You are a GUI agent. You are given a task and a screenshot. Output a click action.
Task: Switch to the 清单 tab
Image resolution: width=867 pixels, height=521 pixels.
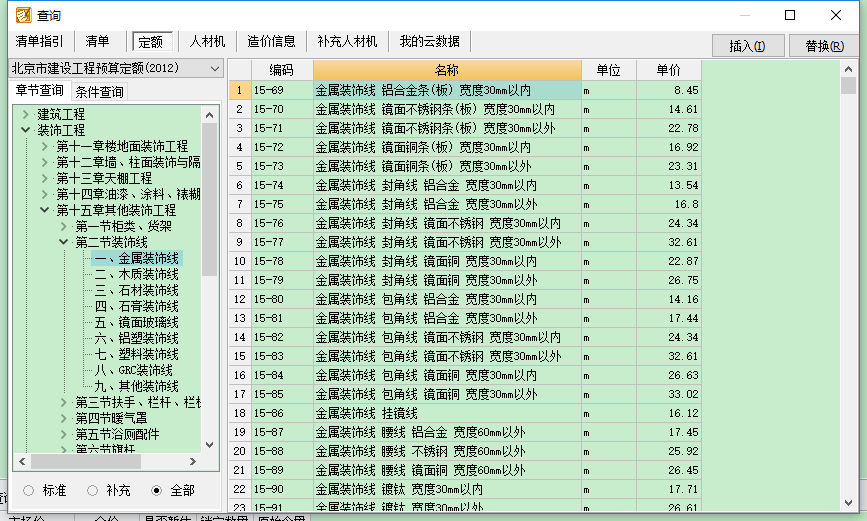click(97, 41)
